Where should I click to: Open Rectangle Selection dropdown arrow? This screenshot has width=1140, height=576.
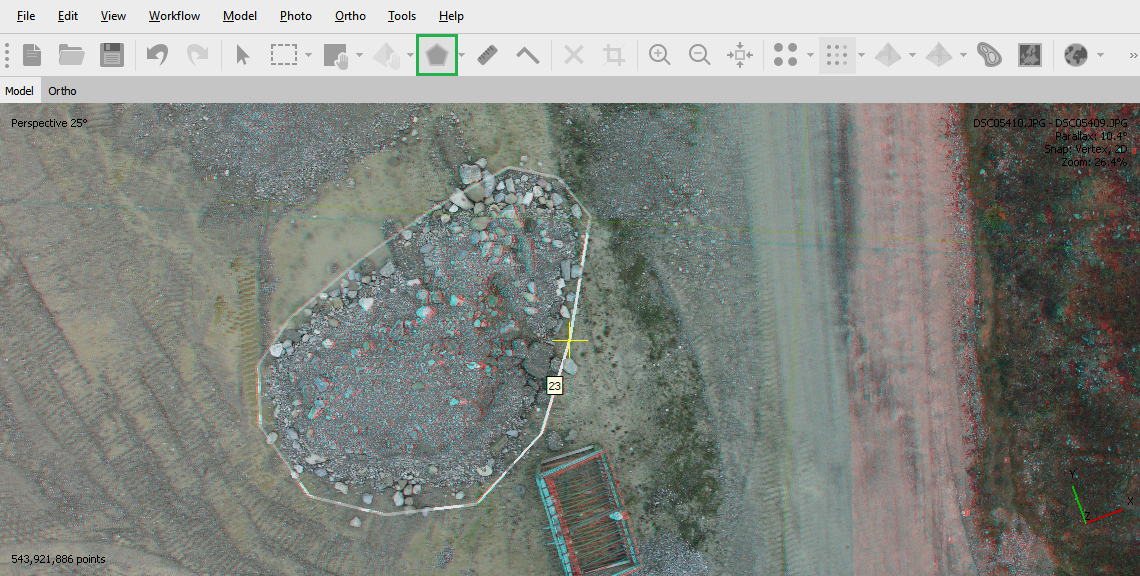click(x=308, y=55)
